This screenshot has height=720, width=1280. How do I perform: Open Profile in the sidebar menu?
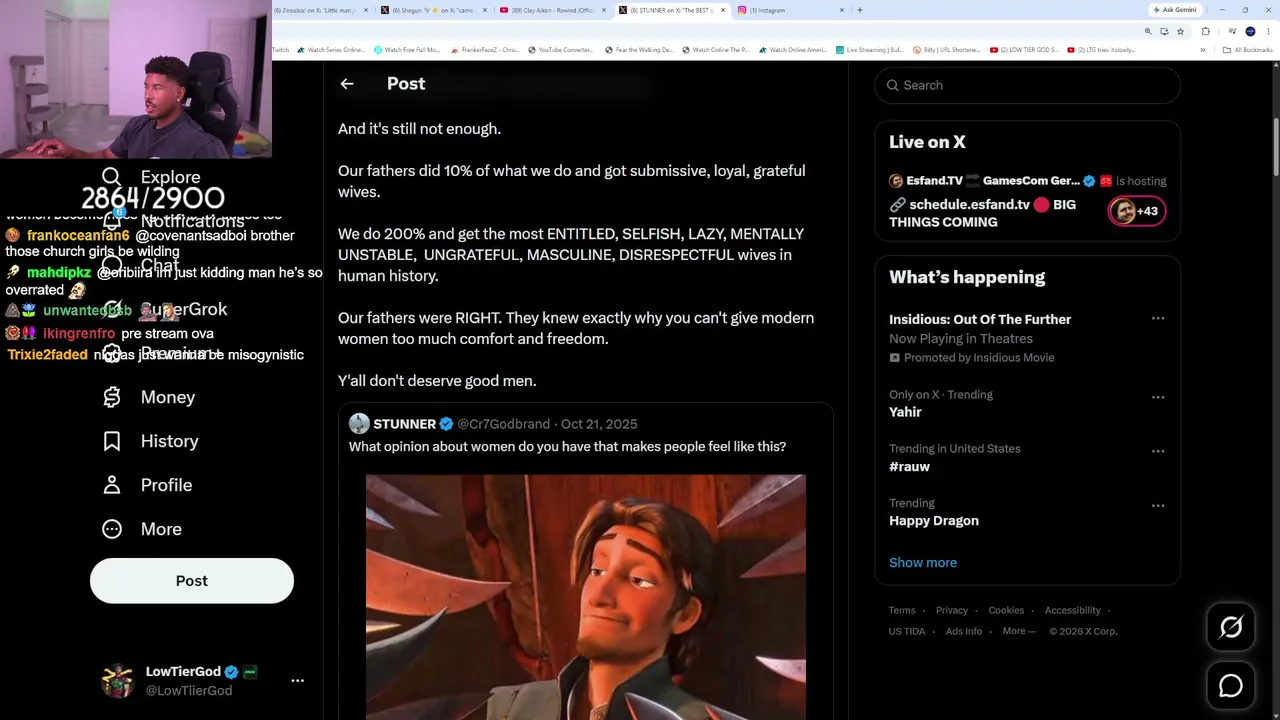(x=166, y=485)
